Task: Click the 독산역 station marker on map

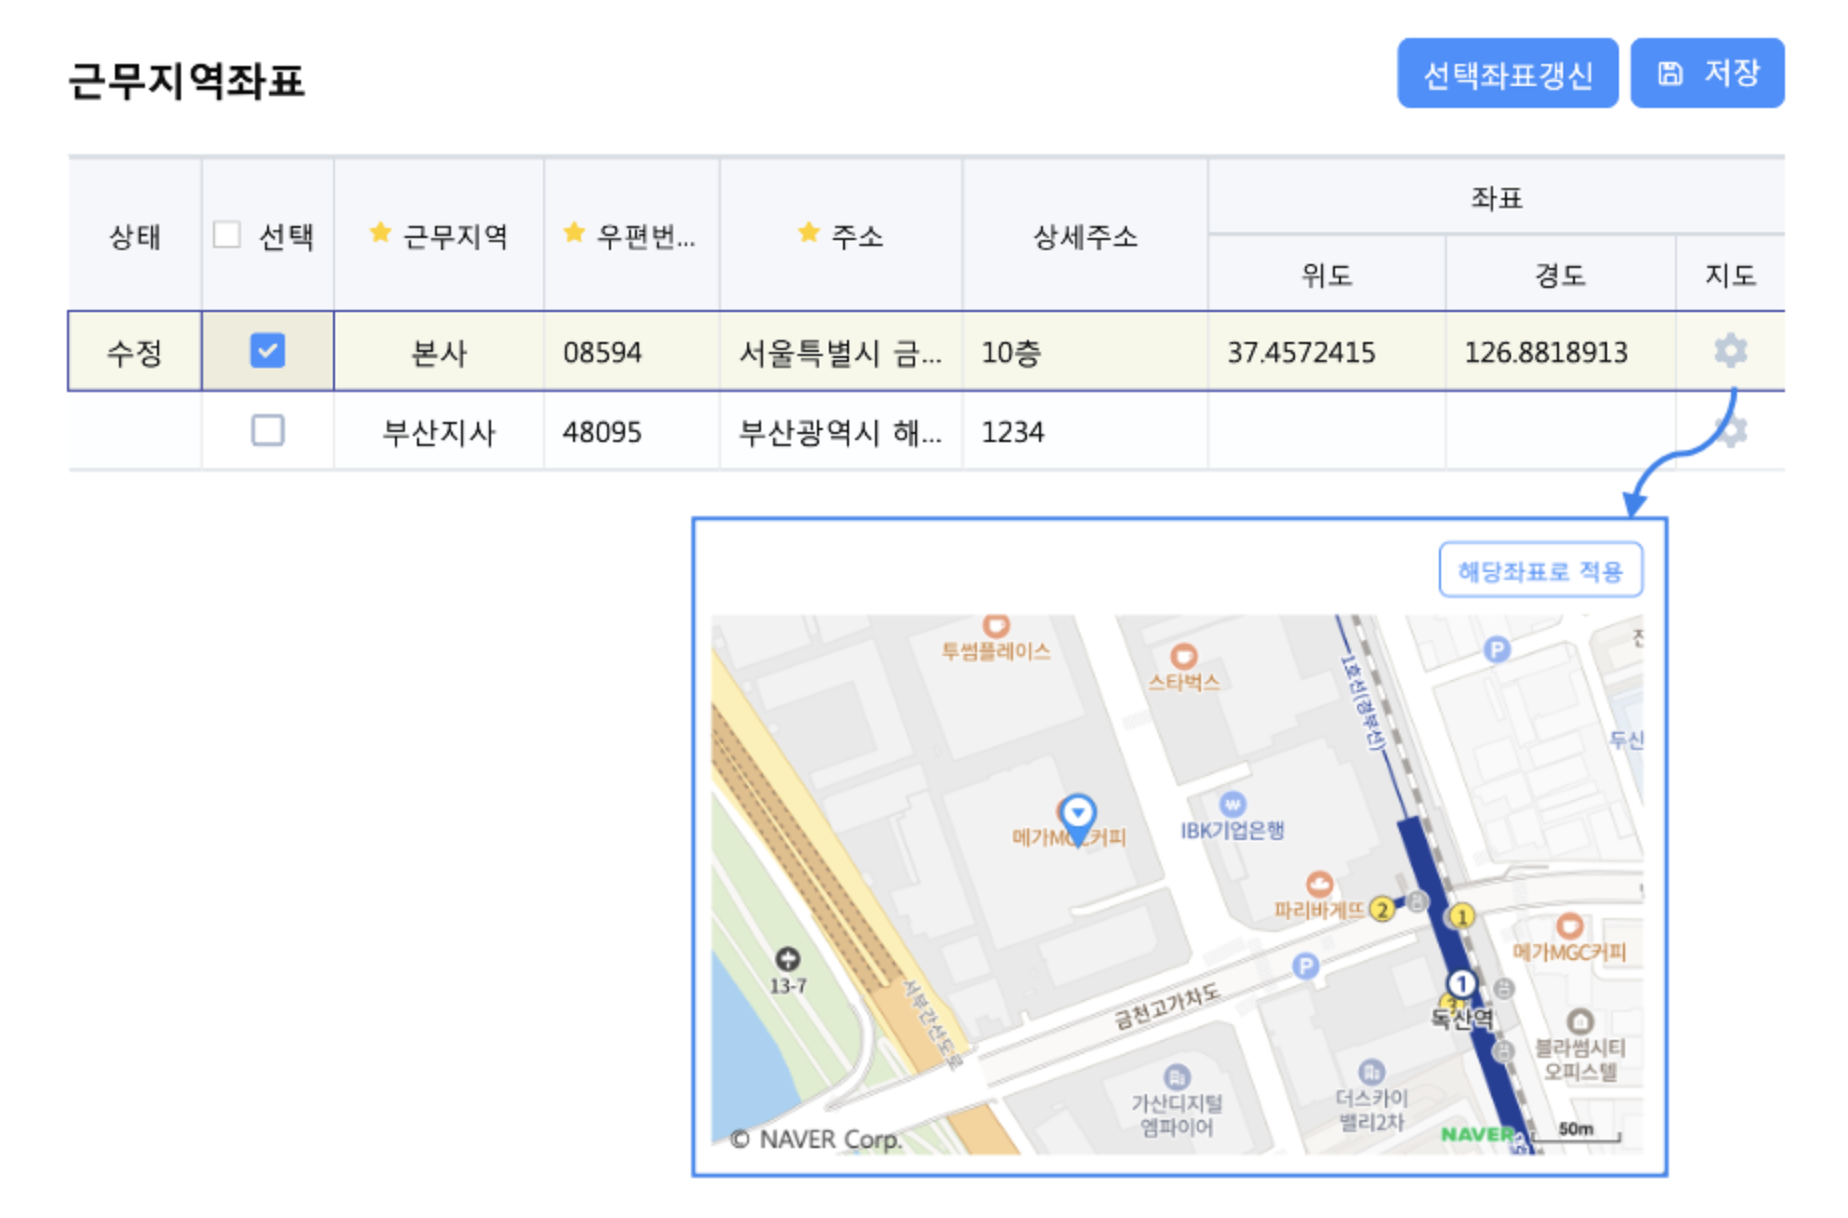Action: click(1461, 984)
